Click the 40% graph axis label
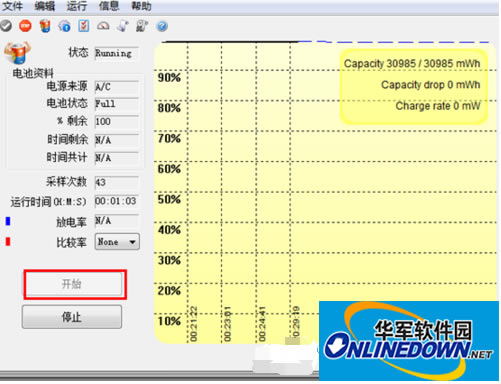501x384 pixels. [x=169, y=230]
